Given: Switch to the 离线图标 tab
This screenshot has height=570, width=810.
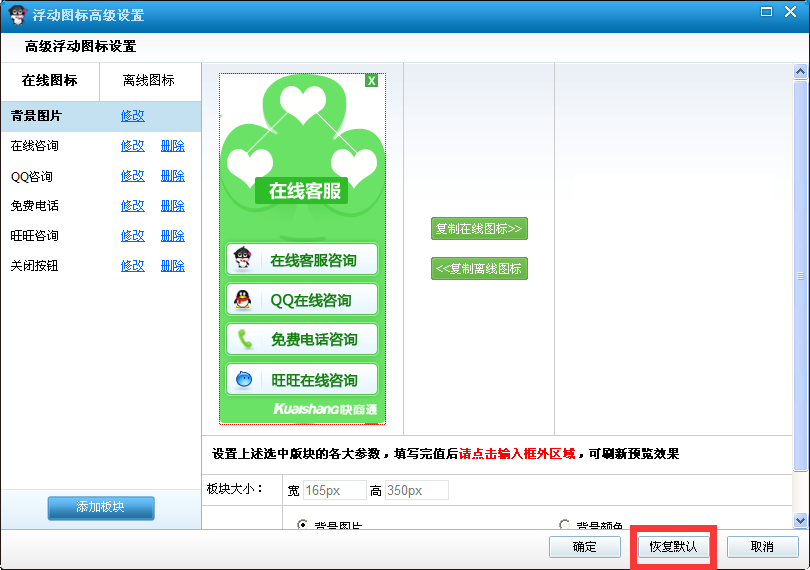Looking at the screenshot, I should tap(149, 81).
